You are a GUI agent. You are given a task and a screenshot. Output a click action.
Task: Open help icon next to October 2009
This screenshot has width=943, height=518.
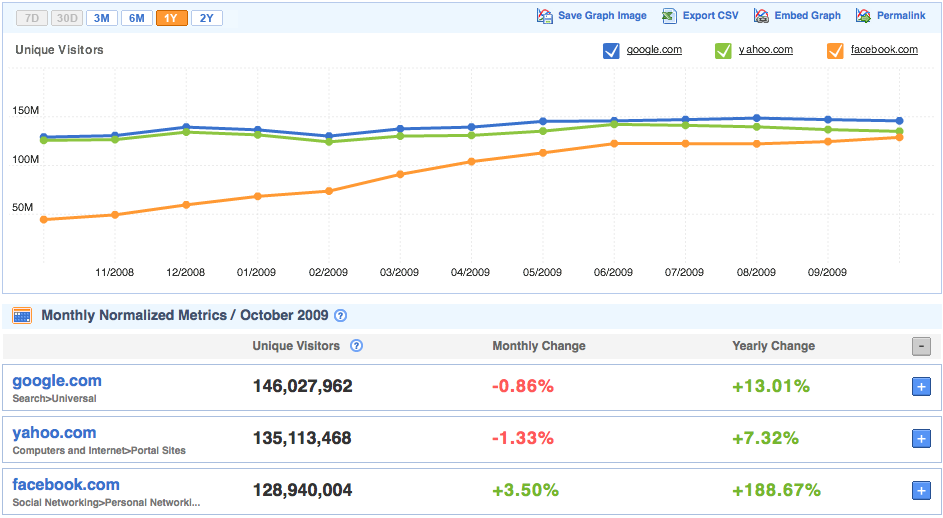point(340,315)
